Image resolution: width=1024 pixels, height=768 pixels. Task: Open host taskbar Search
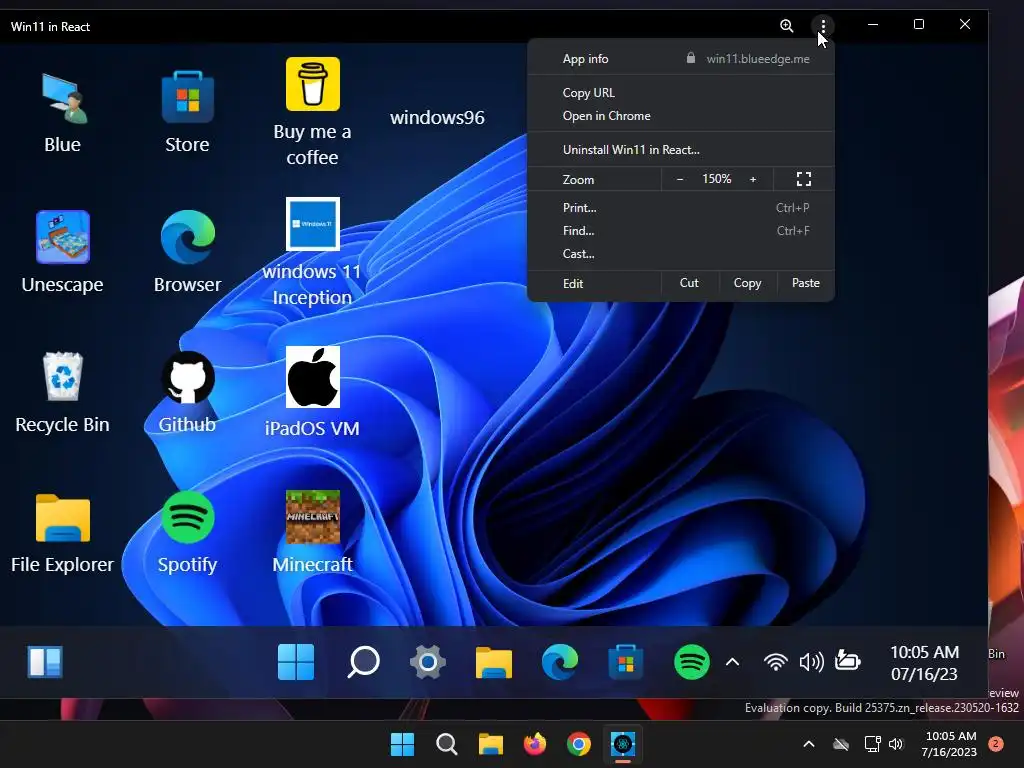tap(447, 744)
